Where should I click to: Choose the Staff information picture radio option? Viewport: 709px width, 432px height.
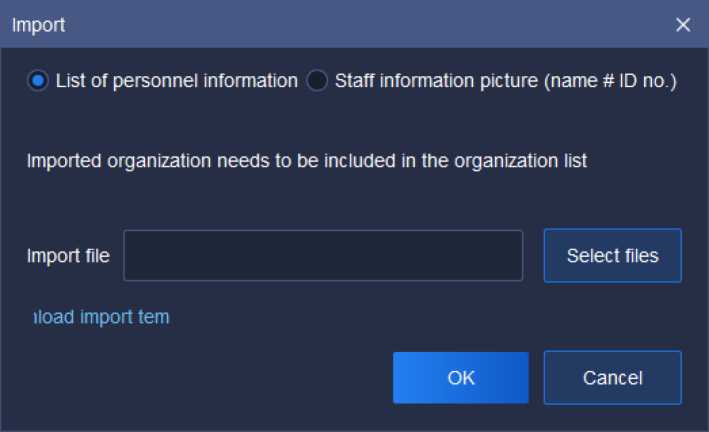coord(317,81)
